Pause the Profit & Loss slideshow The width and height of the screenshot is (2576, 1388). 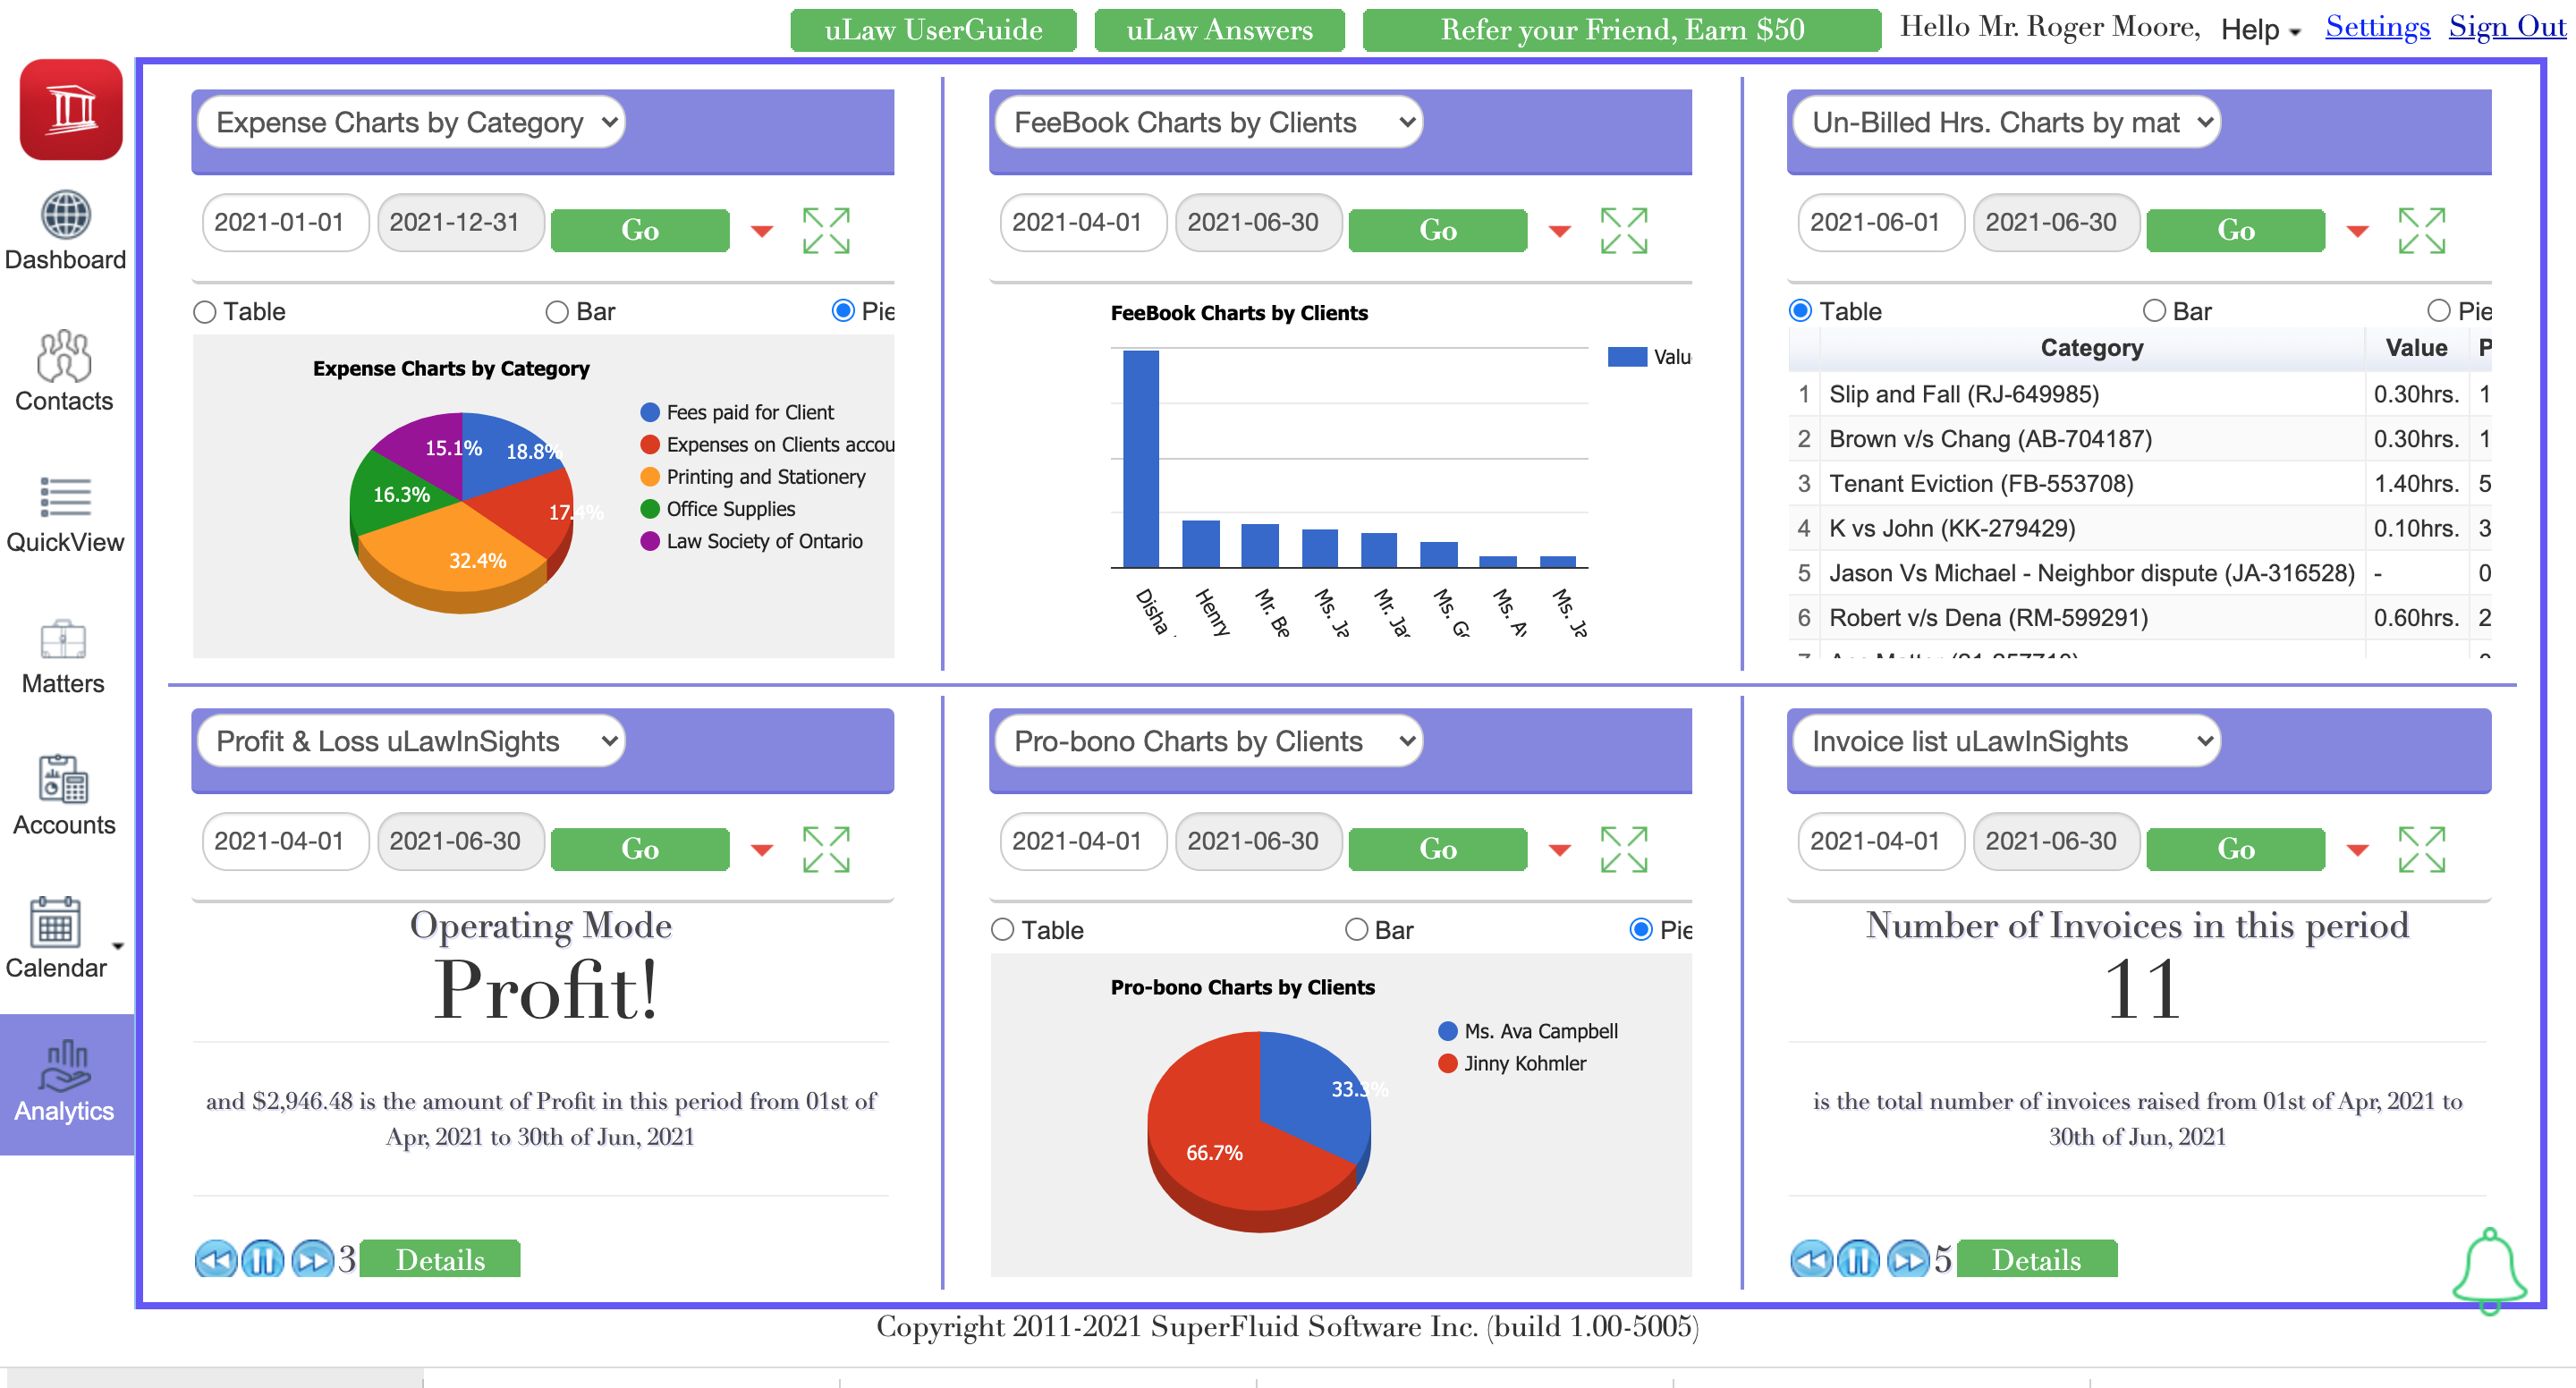coord(263,1259)
